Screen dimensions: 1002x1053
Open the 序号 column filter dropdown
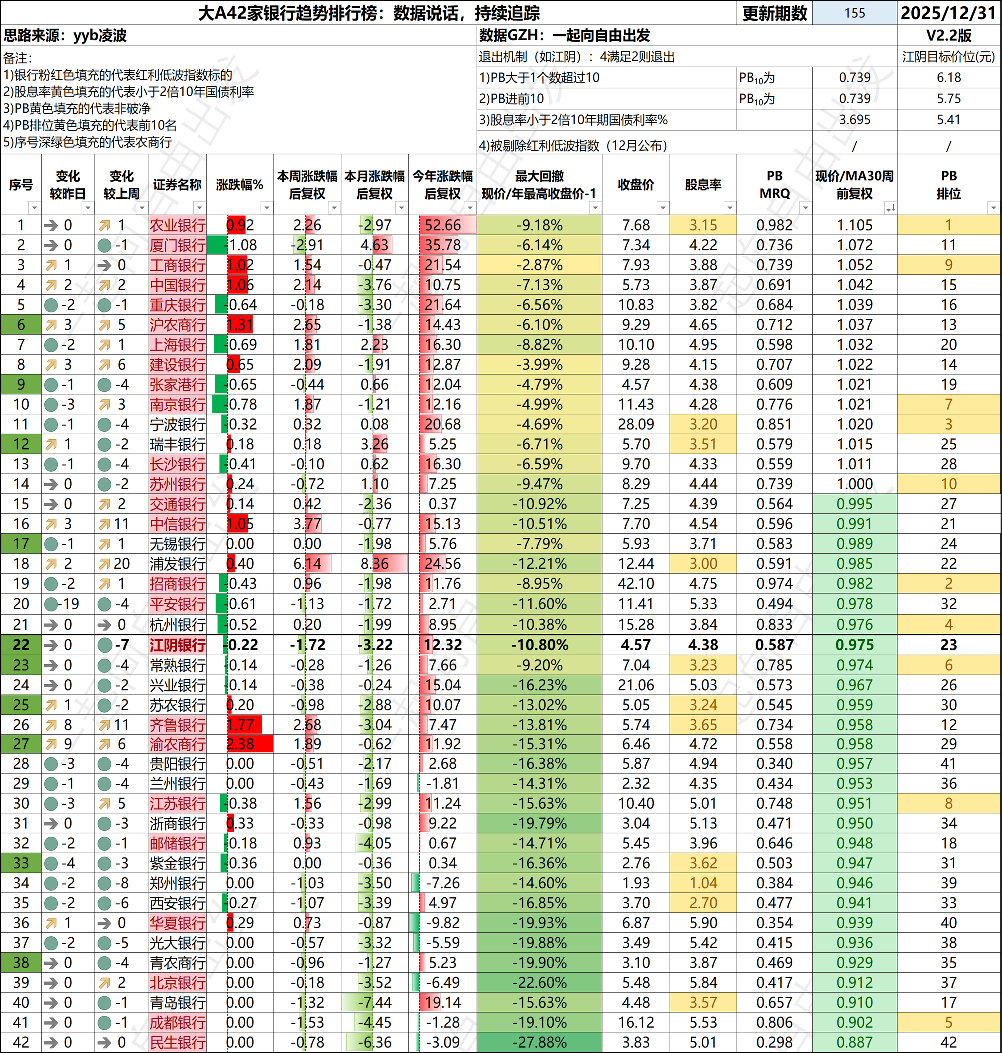point(34,208)
